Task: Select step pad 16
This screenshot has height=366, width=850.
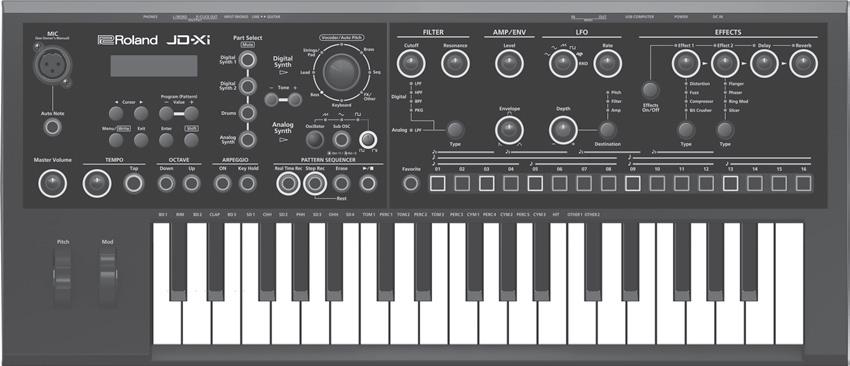Action: pyautogui.click(x=804, y=183)
